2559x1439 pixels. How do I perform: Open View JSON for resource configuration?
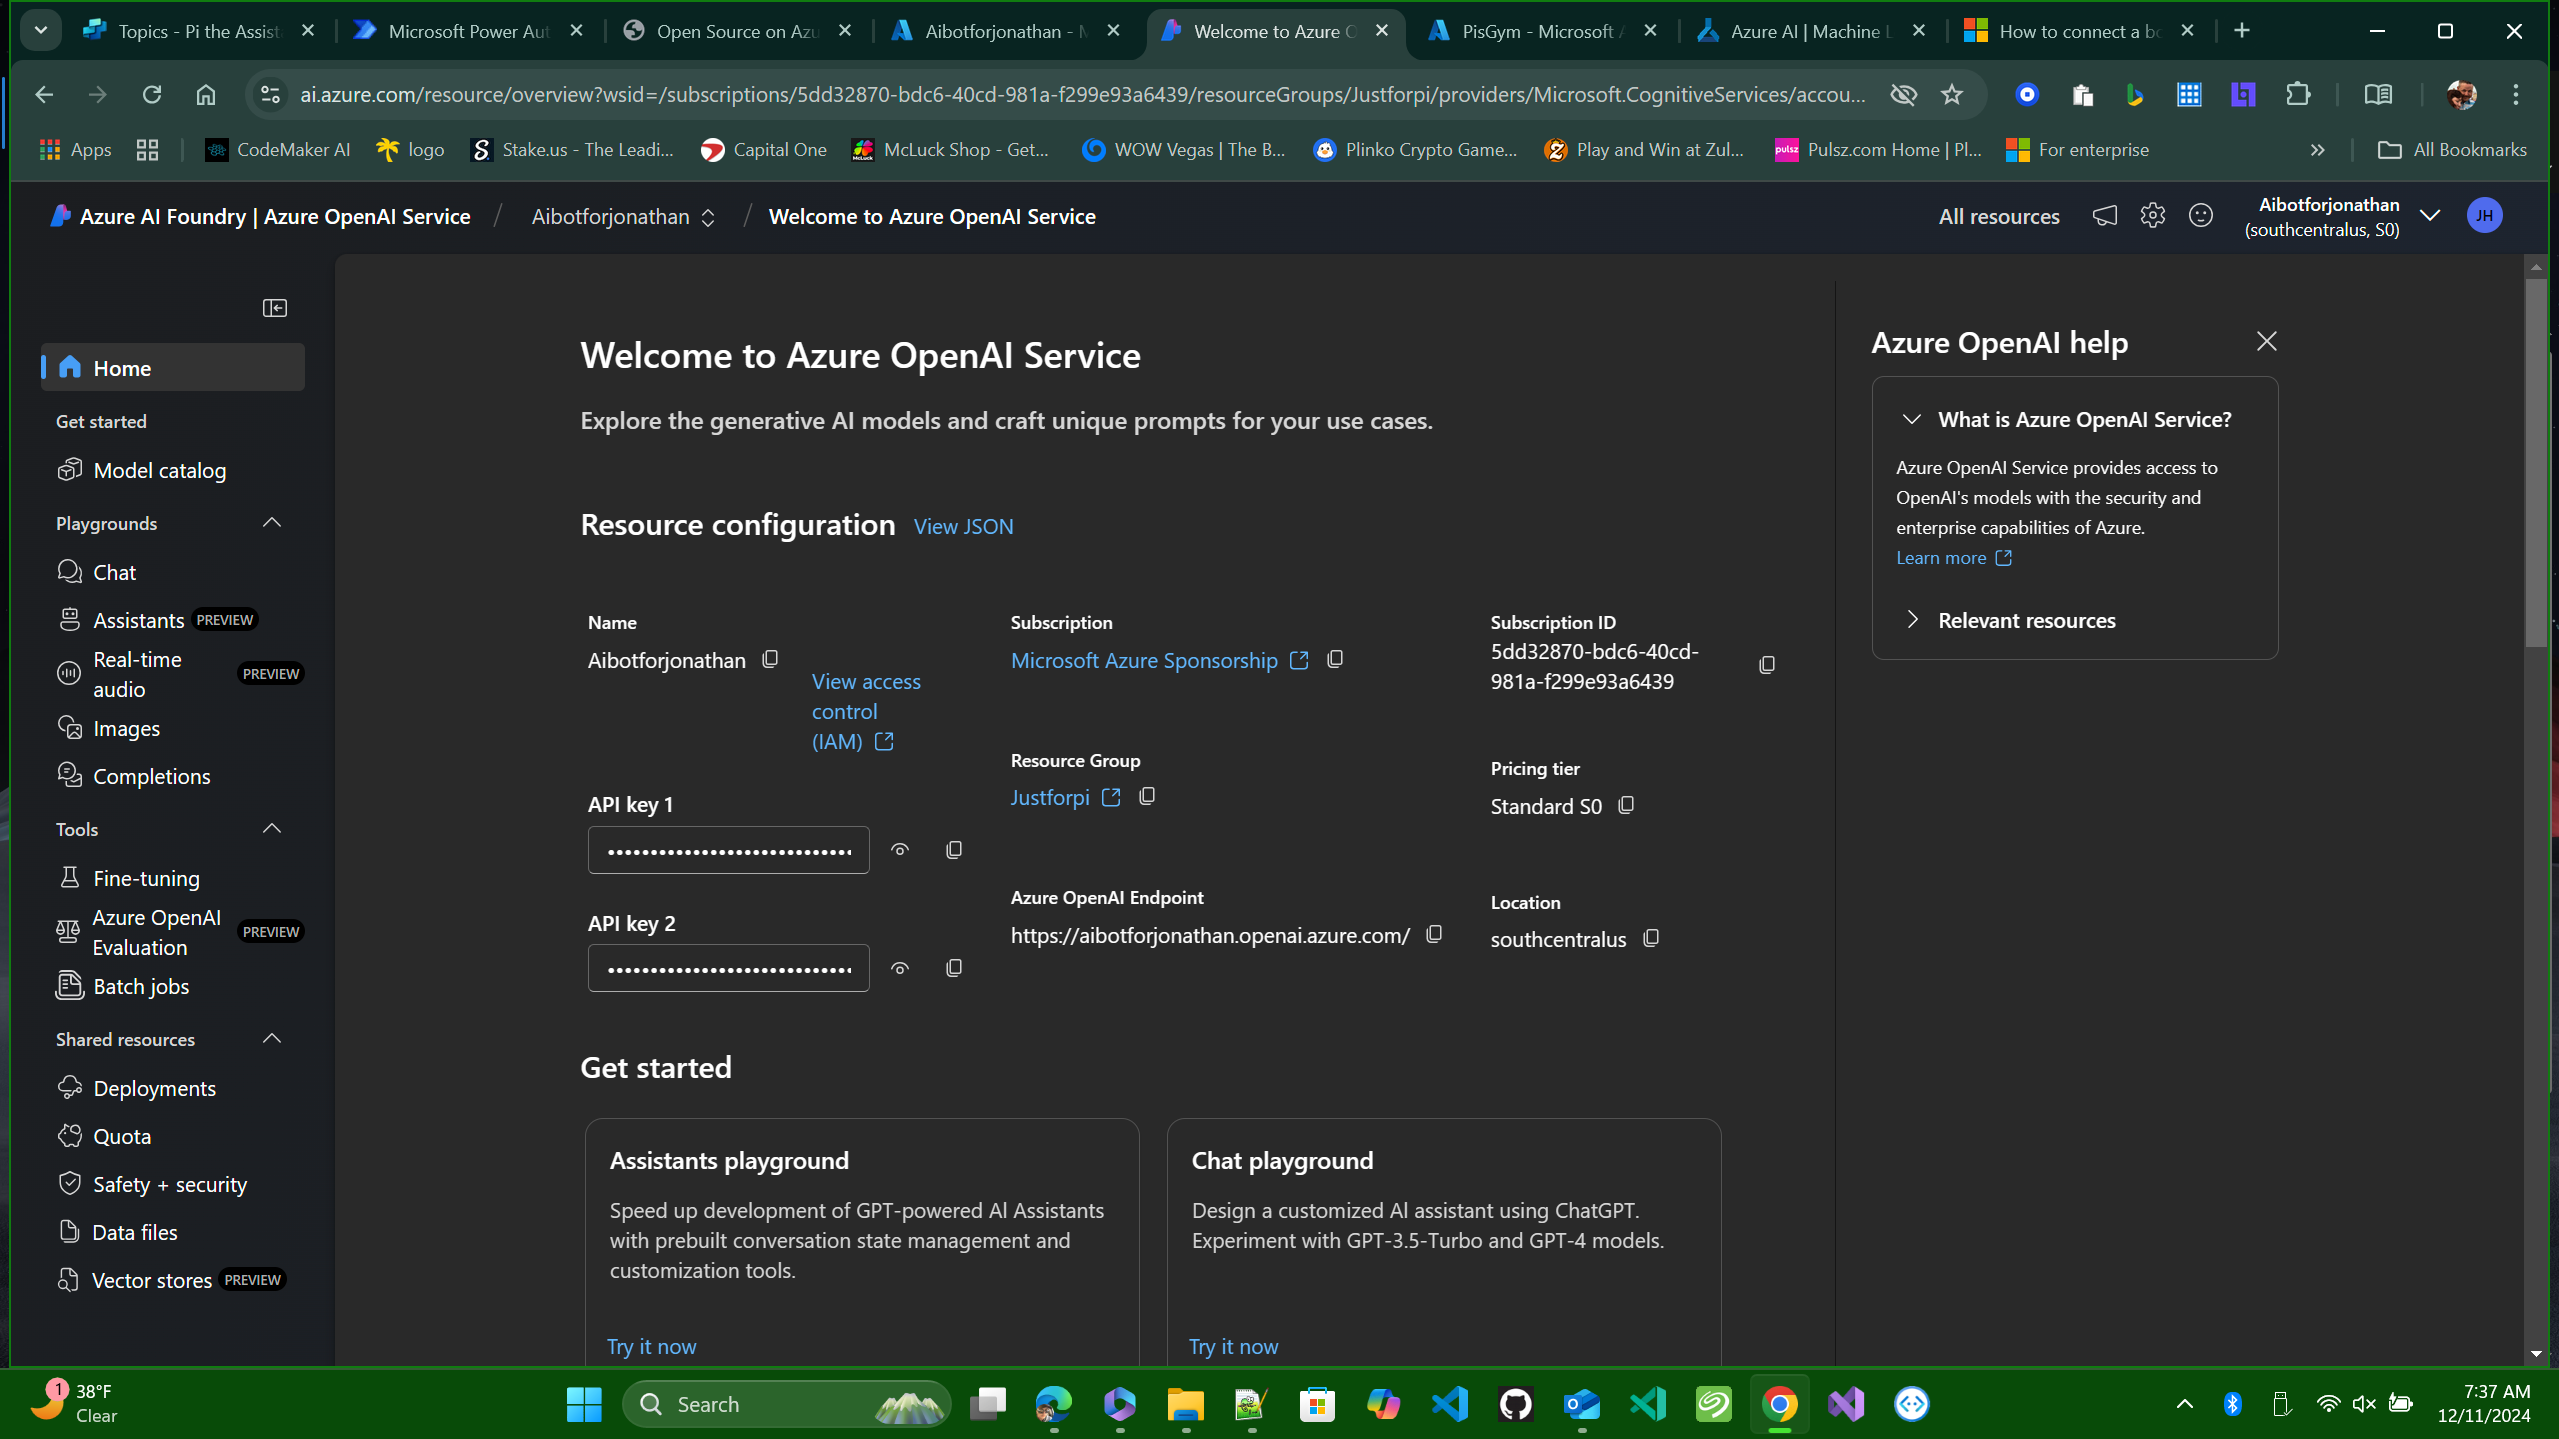(962, 525)
